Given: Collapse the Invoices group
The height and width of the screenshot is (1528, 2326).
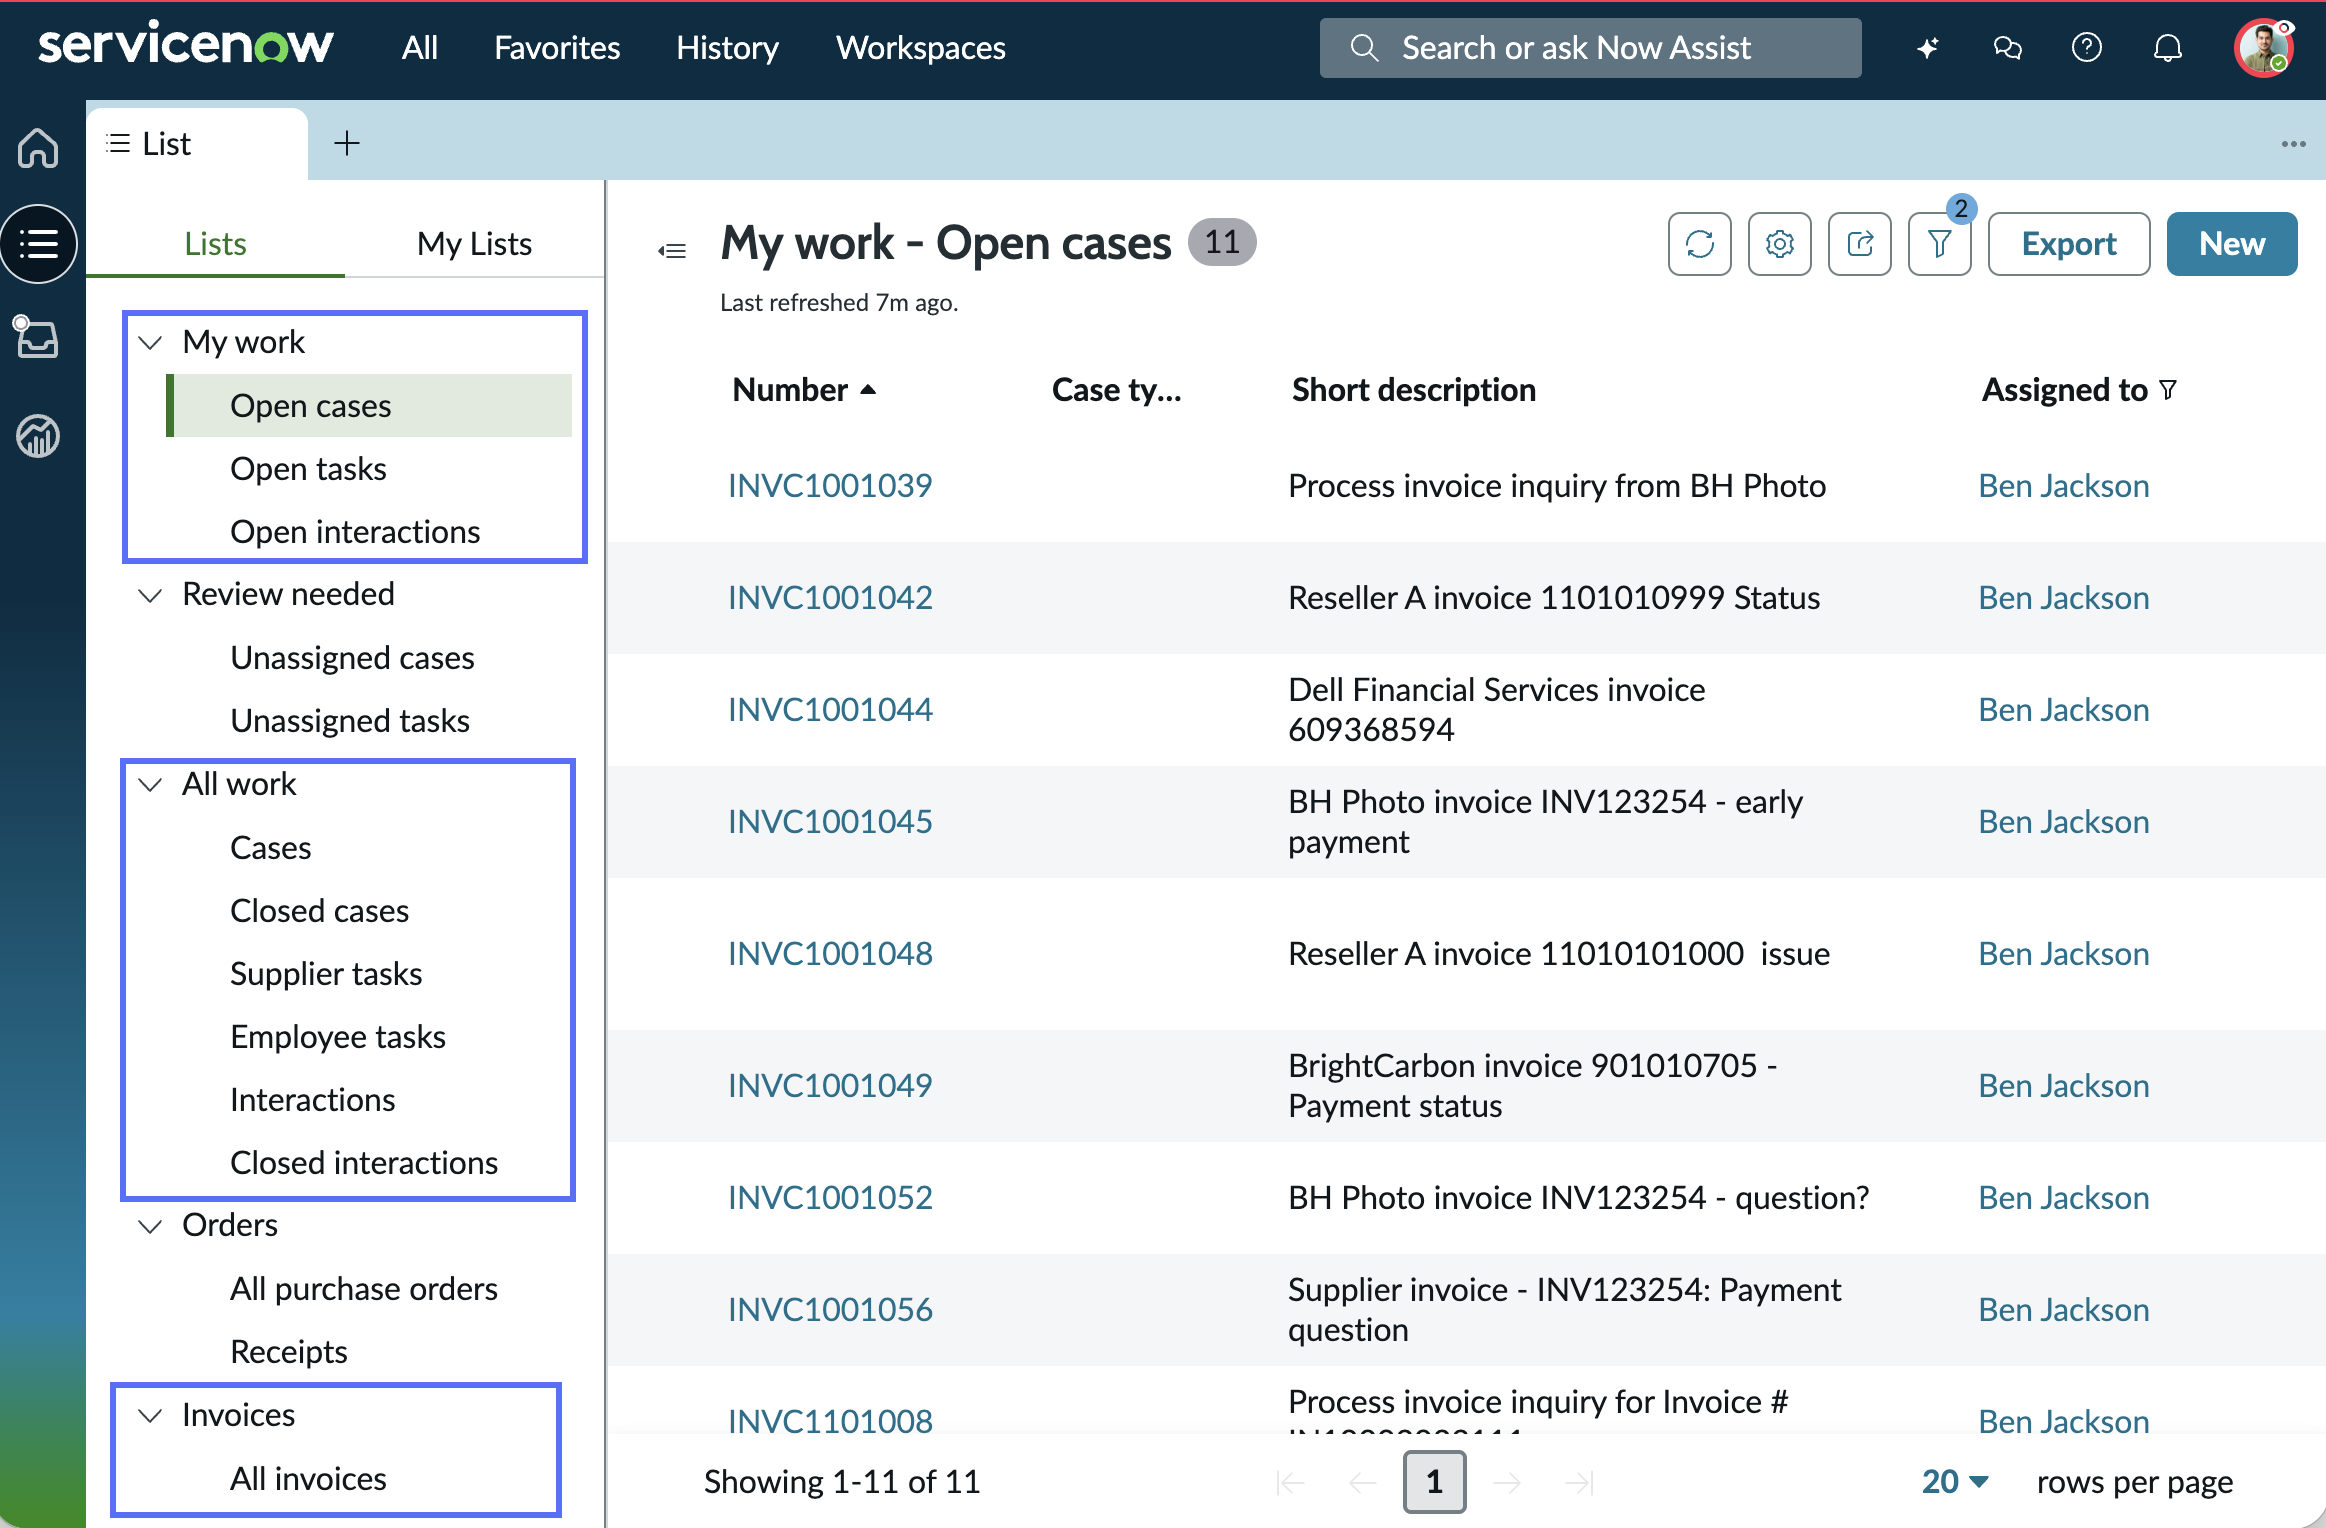Looking at the screenshot, I should tap(150, 1416).
